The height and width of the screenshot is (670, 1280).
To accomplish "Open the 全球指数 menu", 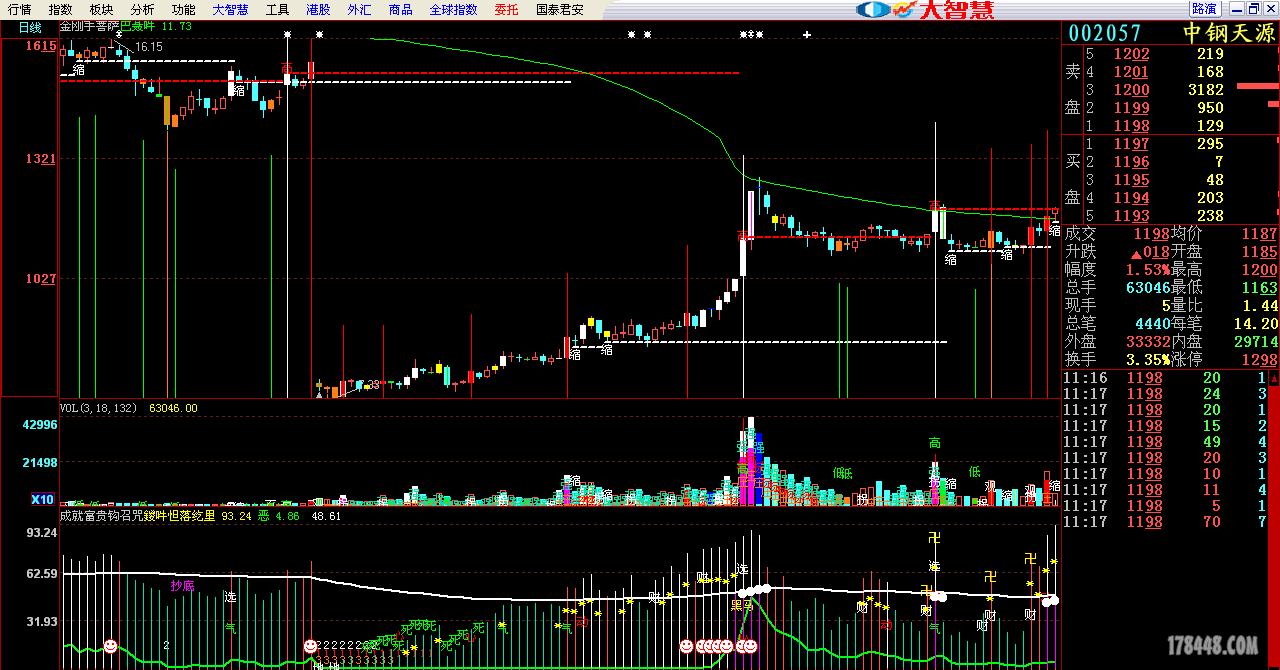I will tap(454, 10).
